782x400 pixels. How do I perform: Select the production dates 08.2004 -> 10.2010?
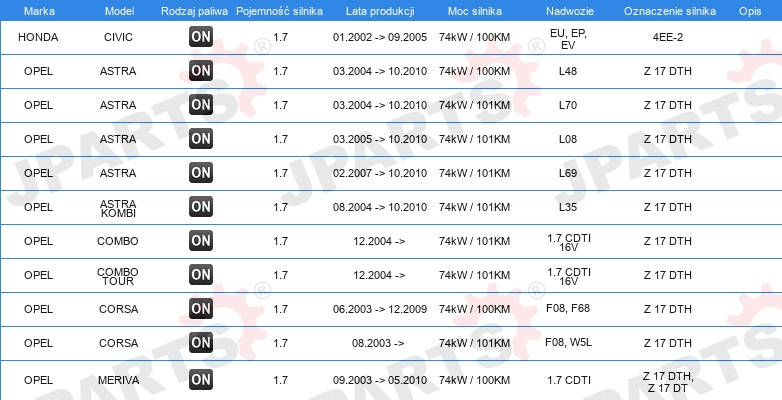click(380, 207)
